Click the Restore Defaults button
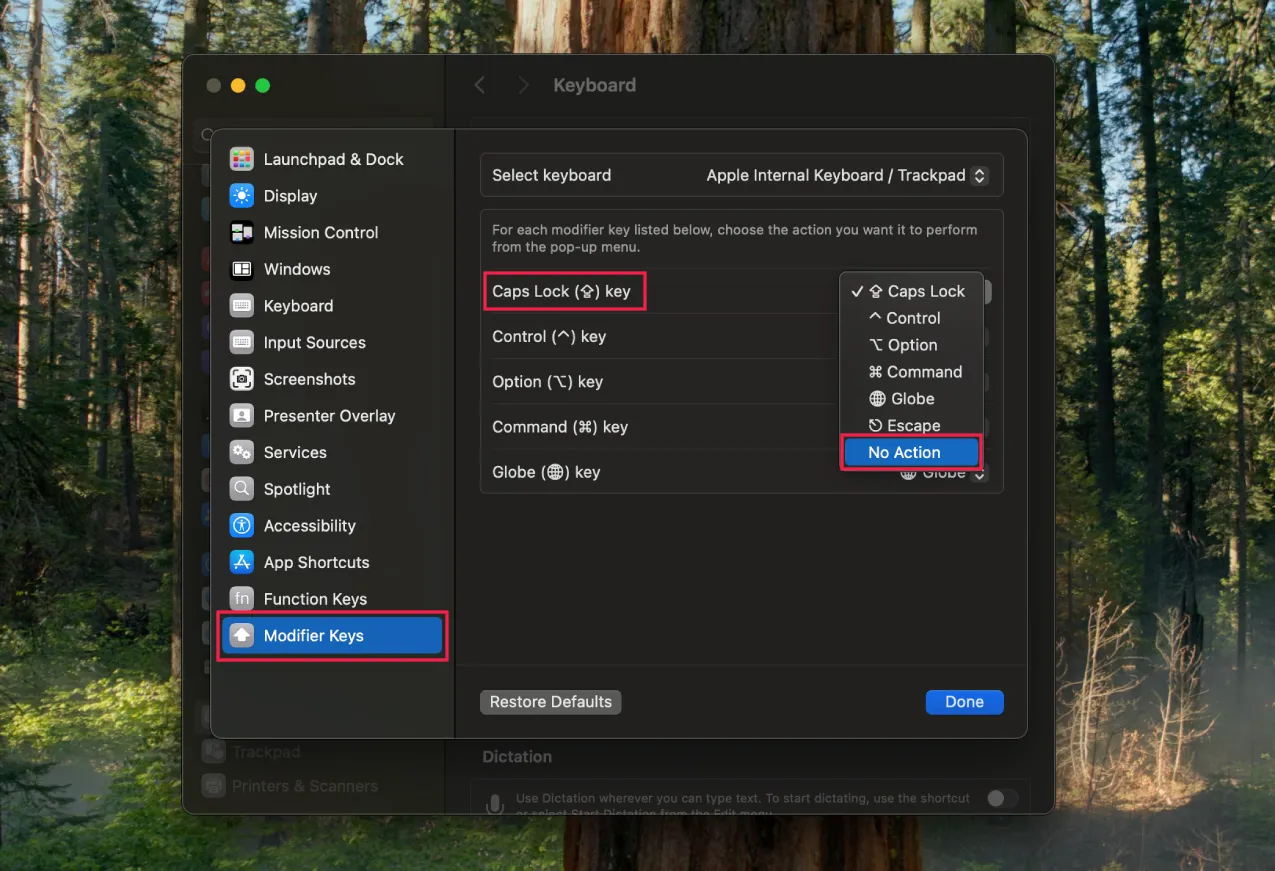The width and height of the screenshot is (1275, 871). pos(551,702)
